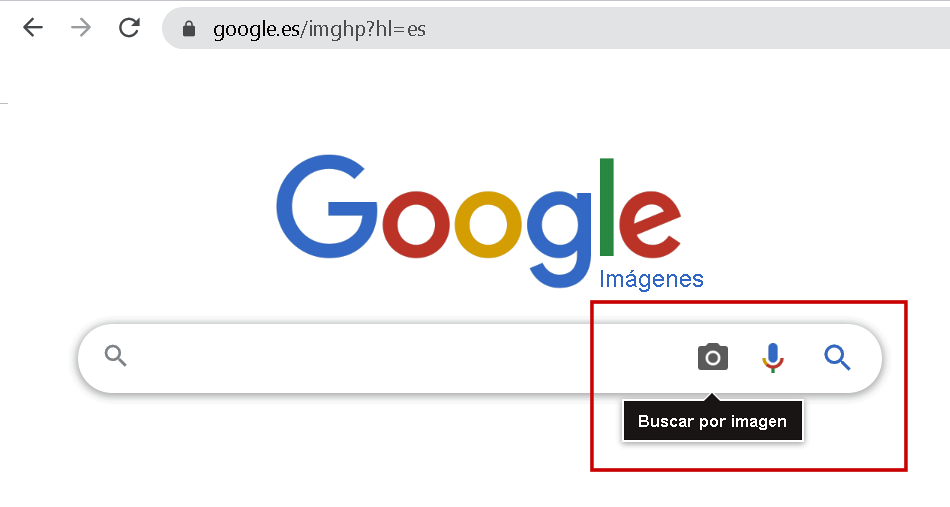Click the red letter e in logo
Viewport: 950px width, 507px height.
point(650,224)
